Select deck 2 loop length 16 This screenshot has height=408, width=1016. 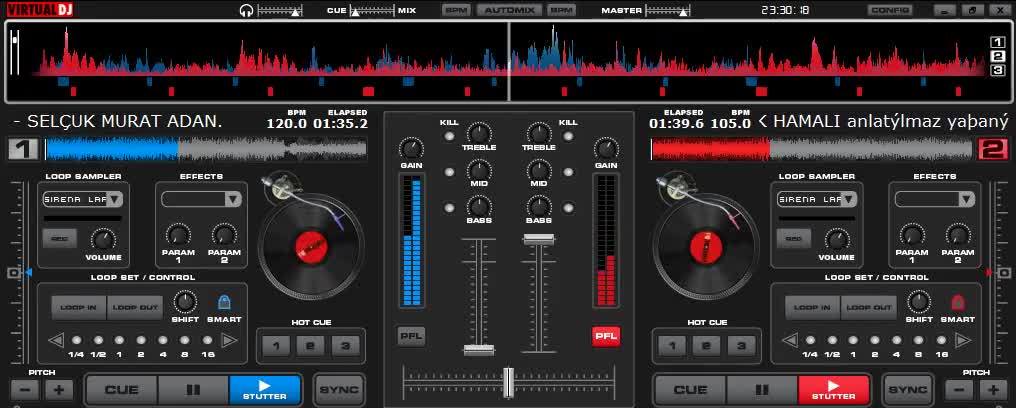(x=941, y=340)
